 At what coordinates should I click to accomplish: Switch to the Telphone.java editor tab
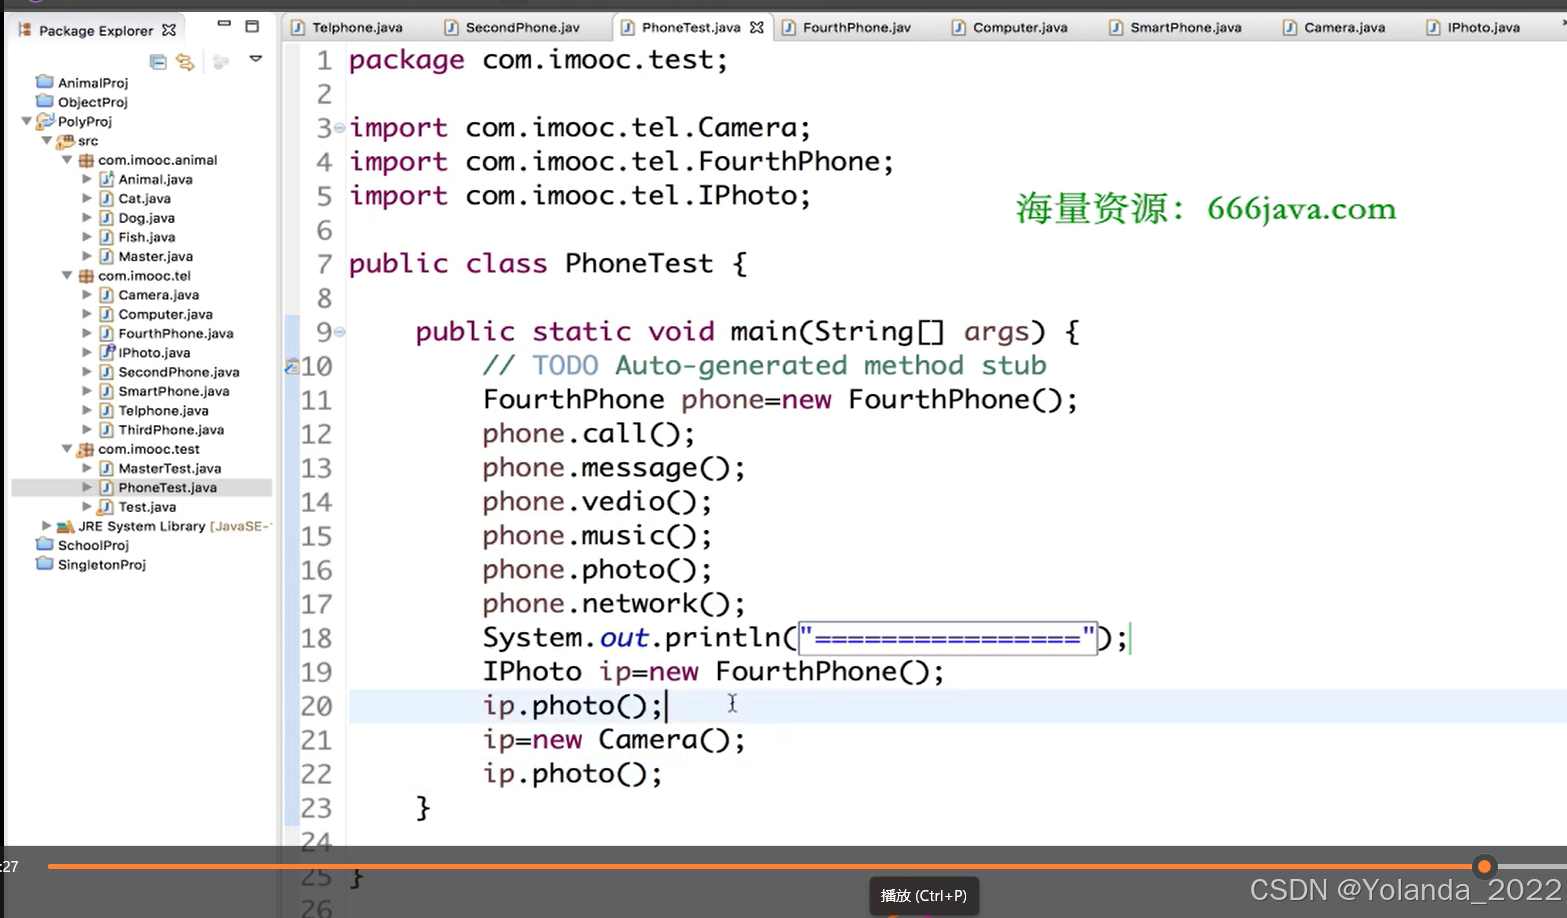coord(357,27)
